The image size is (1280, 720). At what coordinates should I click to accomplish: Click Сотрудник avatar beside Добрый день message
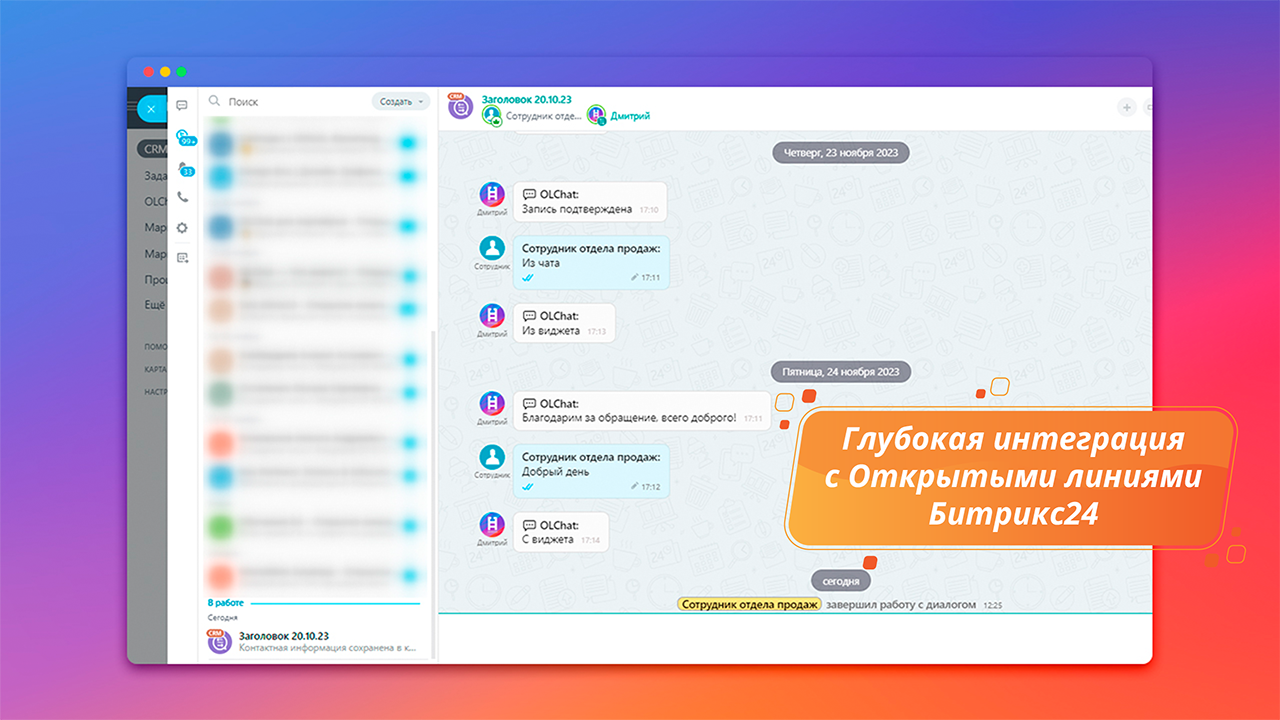[491, 458]
